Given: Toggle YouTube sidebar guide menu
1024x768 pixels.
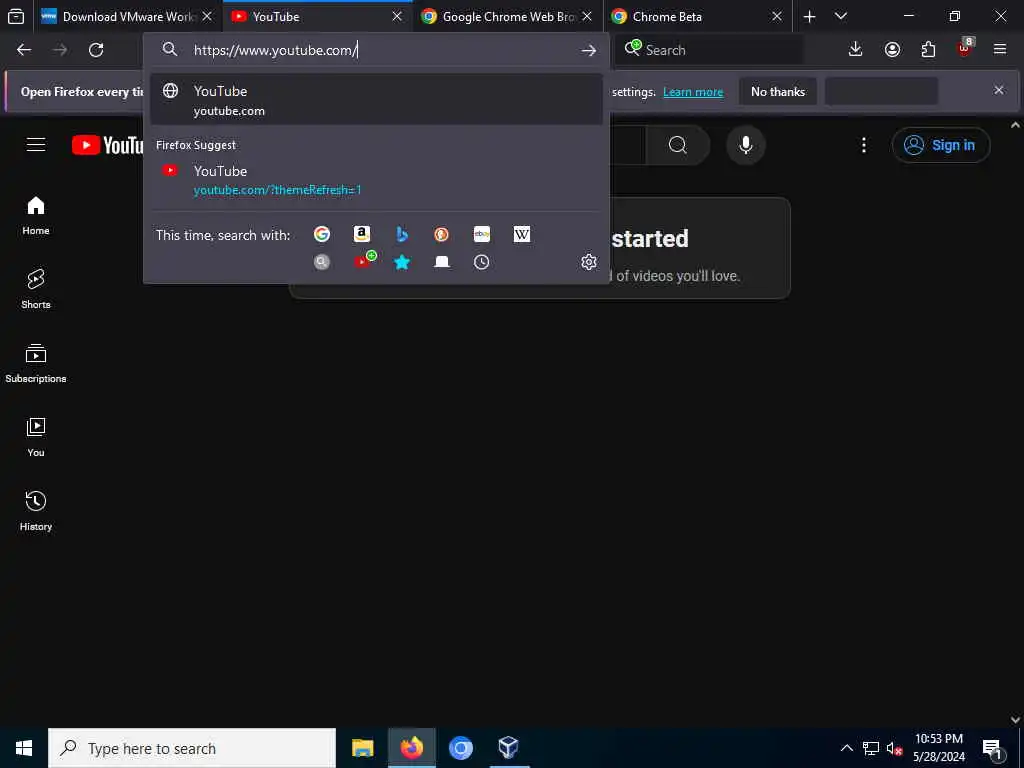Looking at the screenshot, I should tap(36, 144).
